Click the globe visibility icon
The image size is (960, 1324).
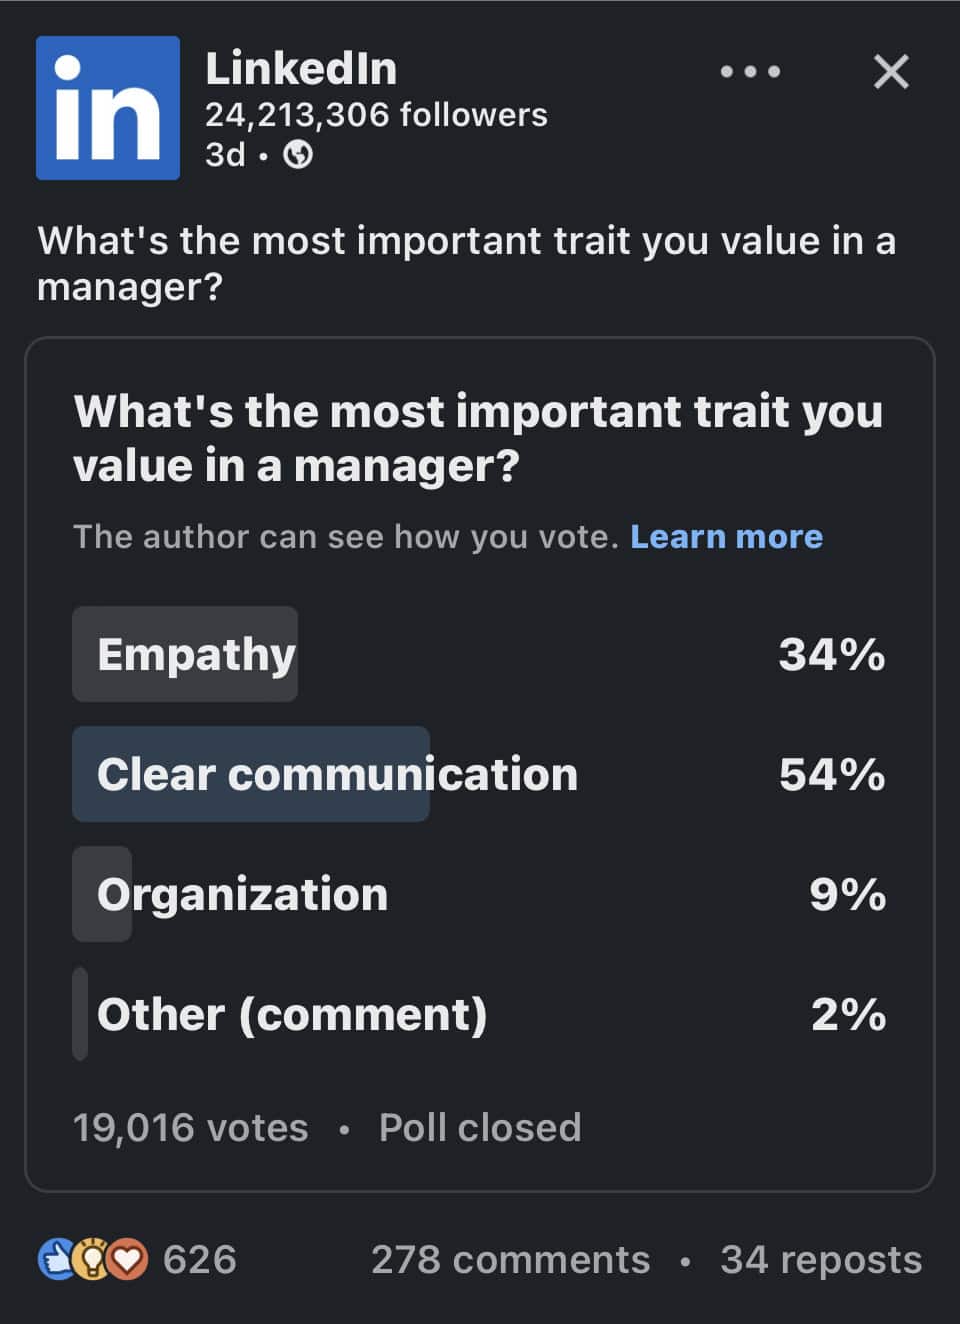[x=298, y=155]
